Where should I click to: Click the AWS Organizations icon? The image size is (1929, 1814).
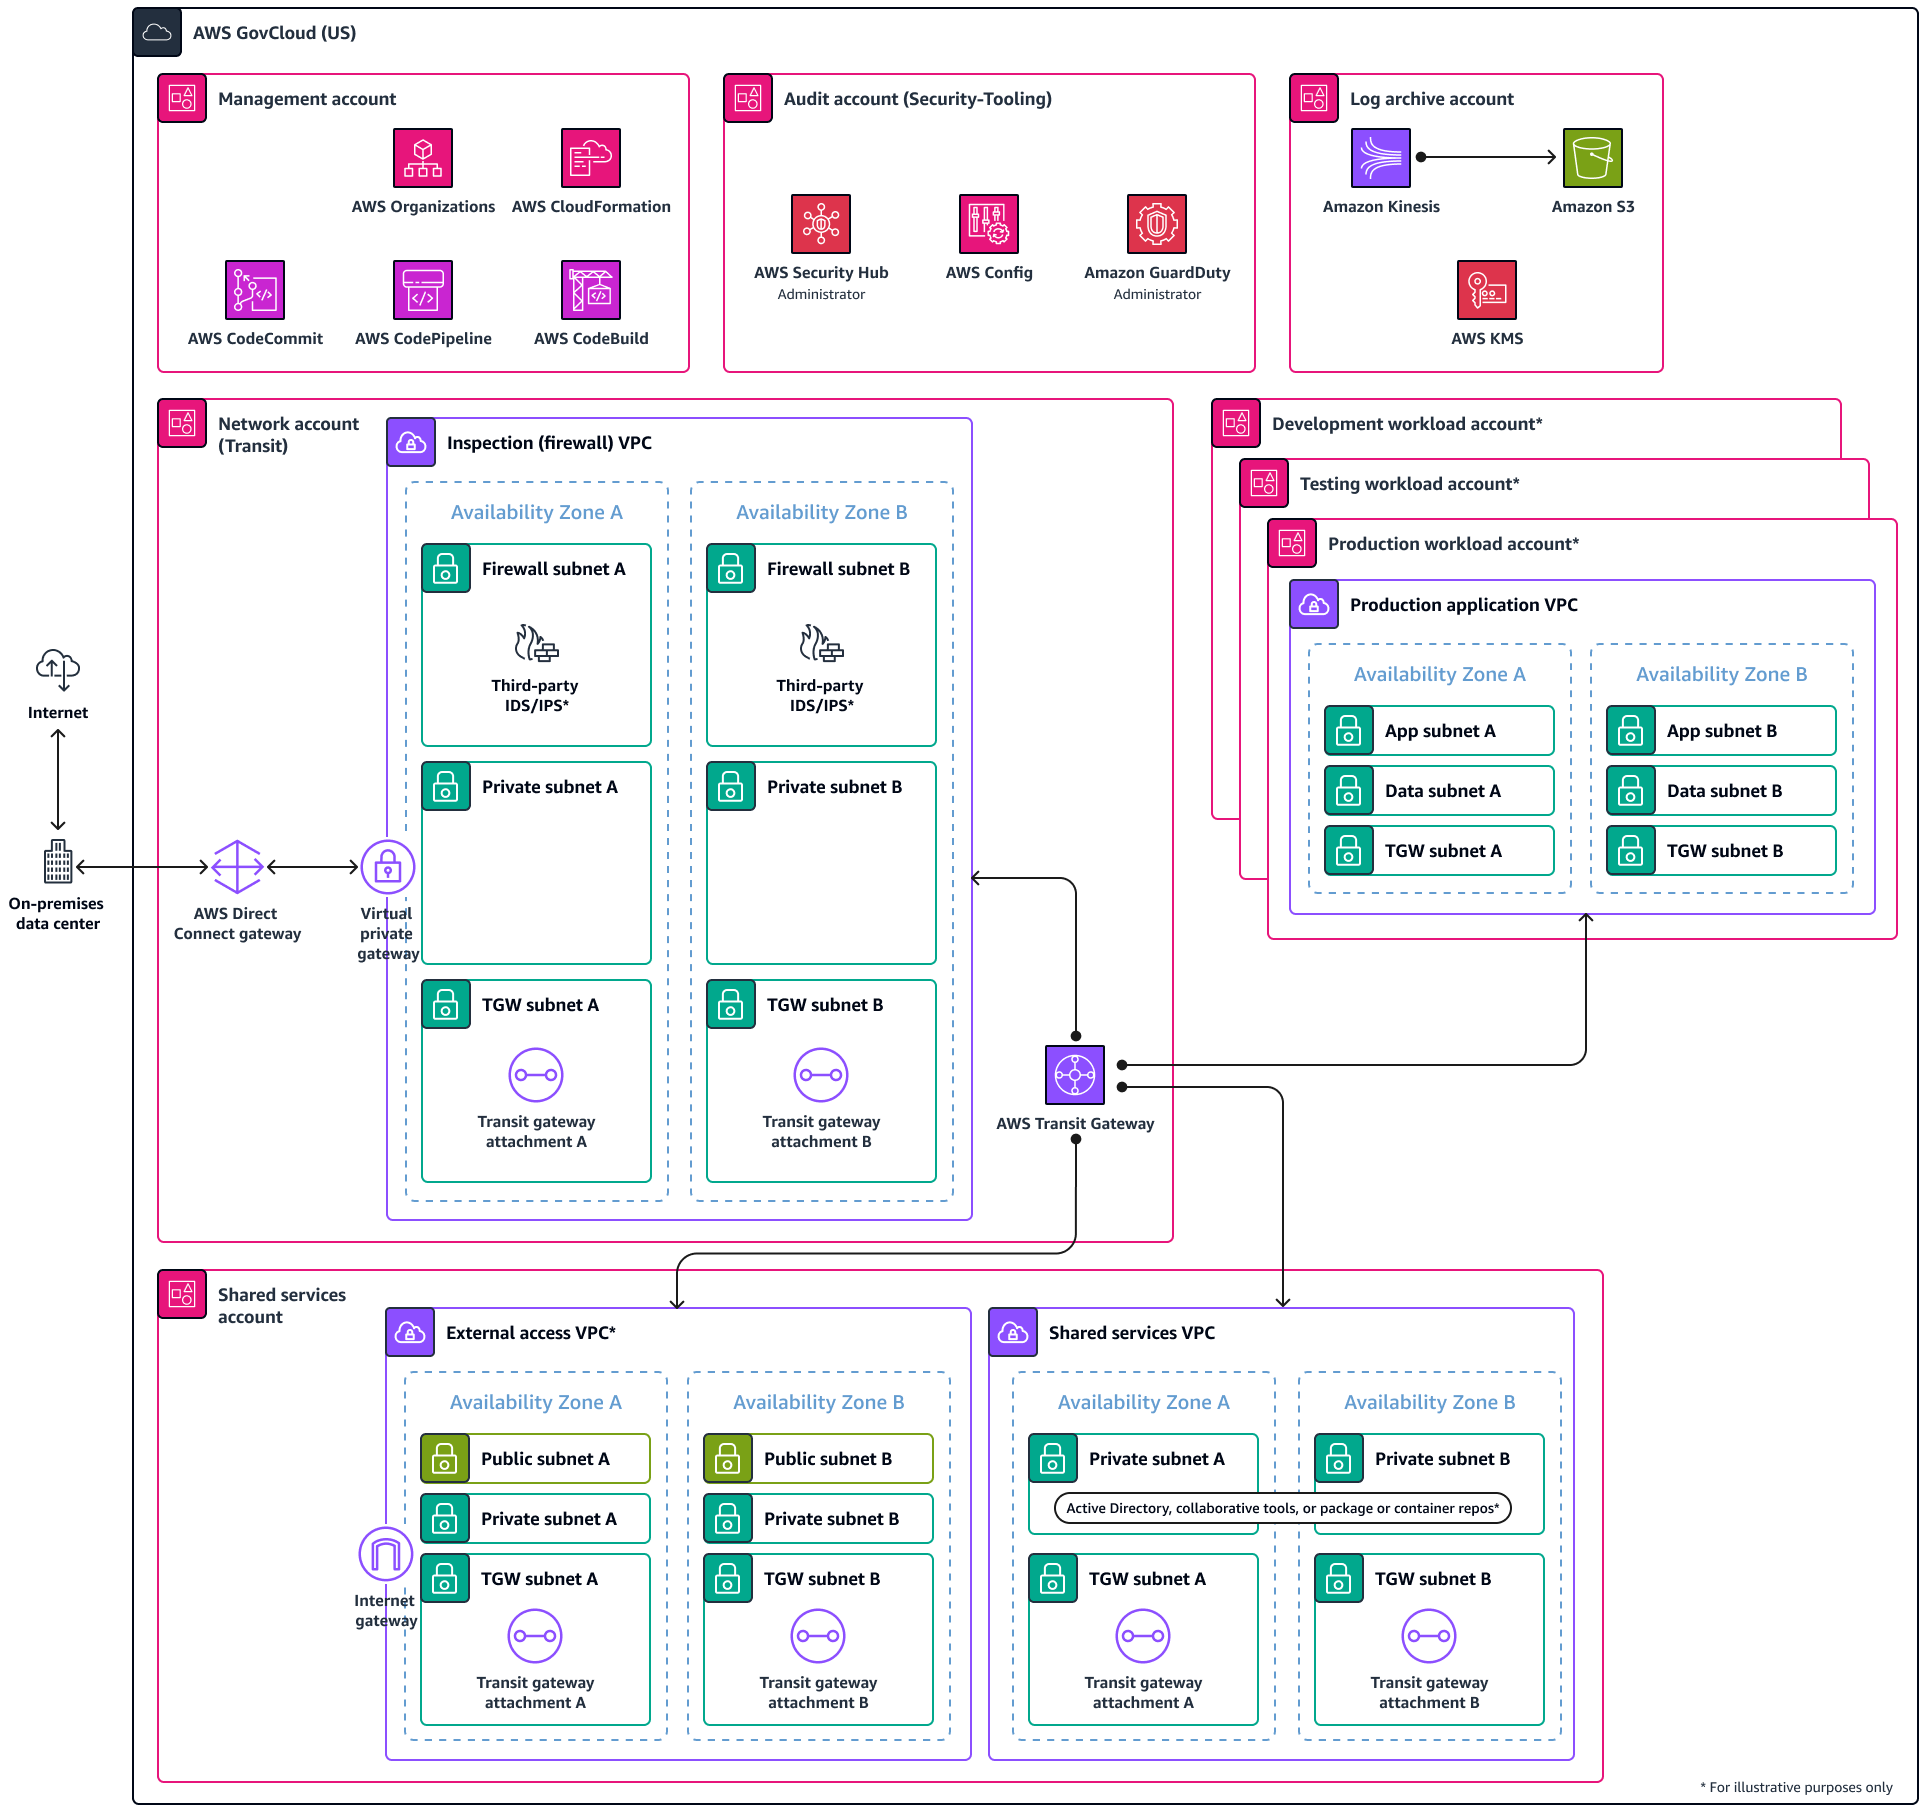click(x=423, y=158)
